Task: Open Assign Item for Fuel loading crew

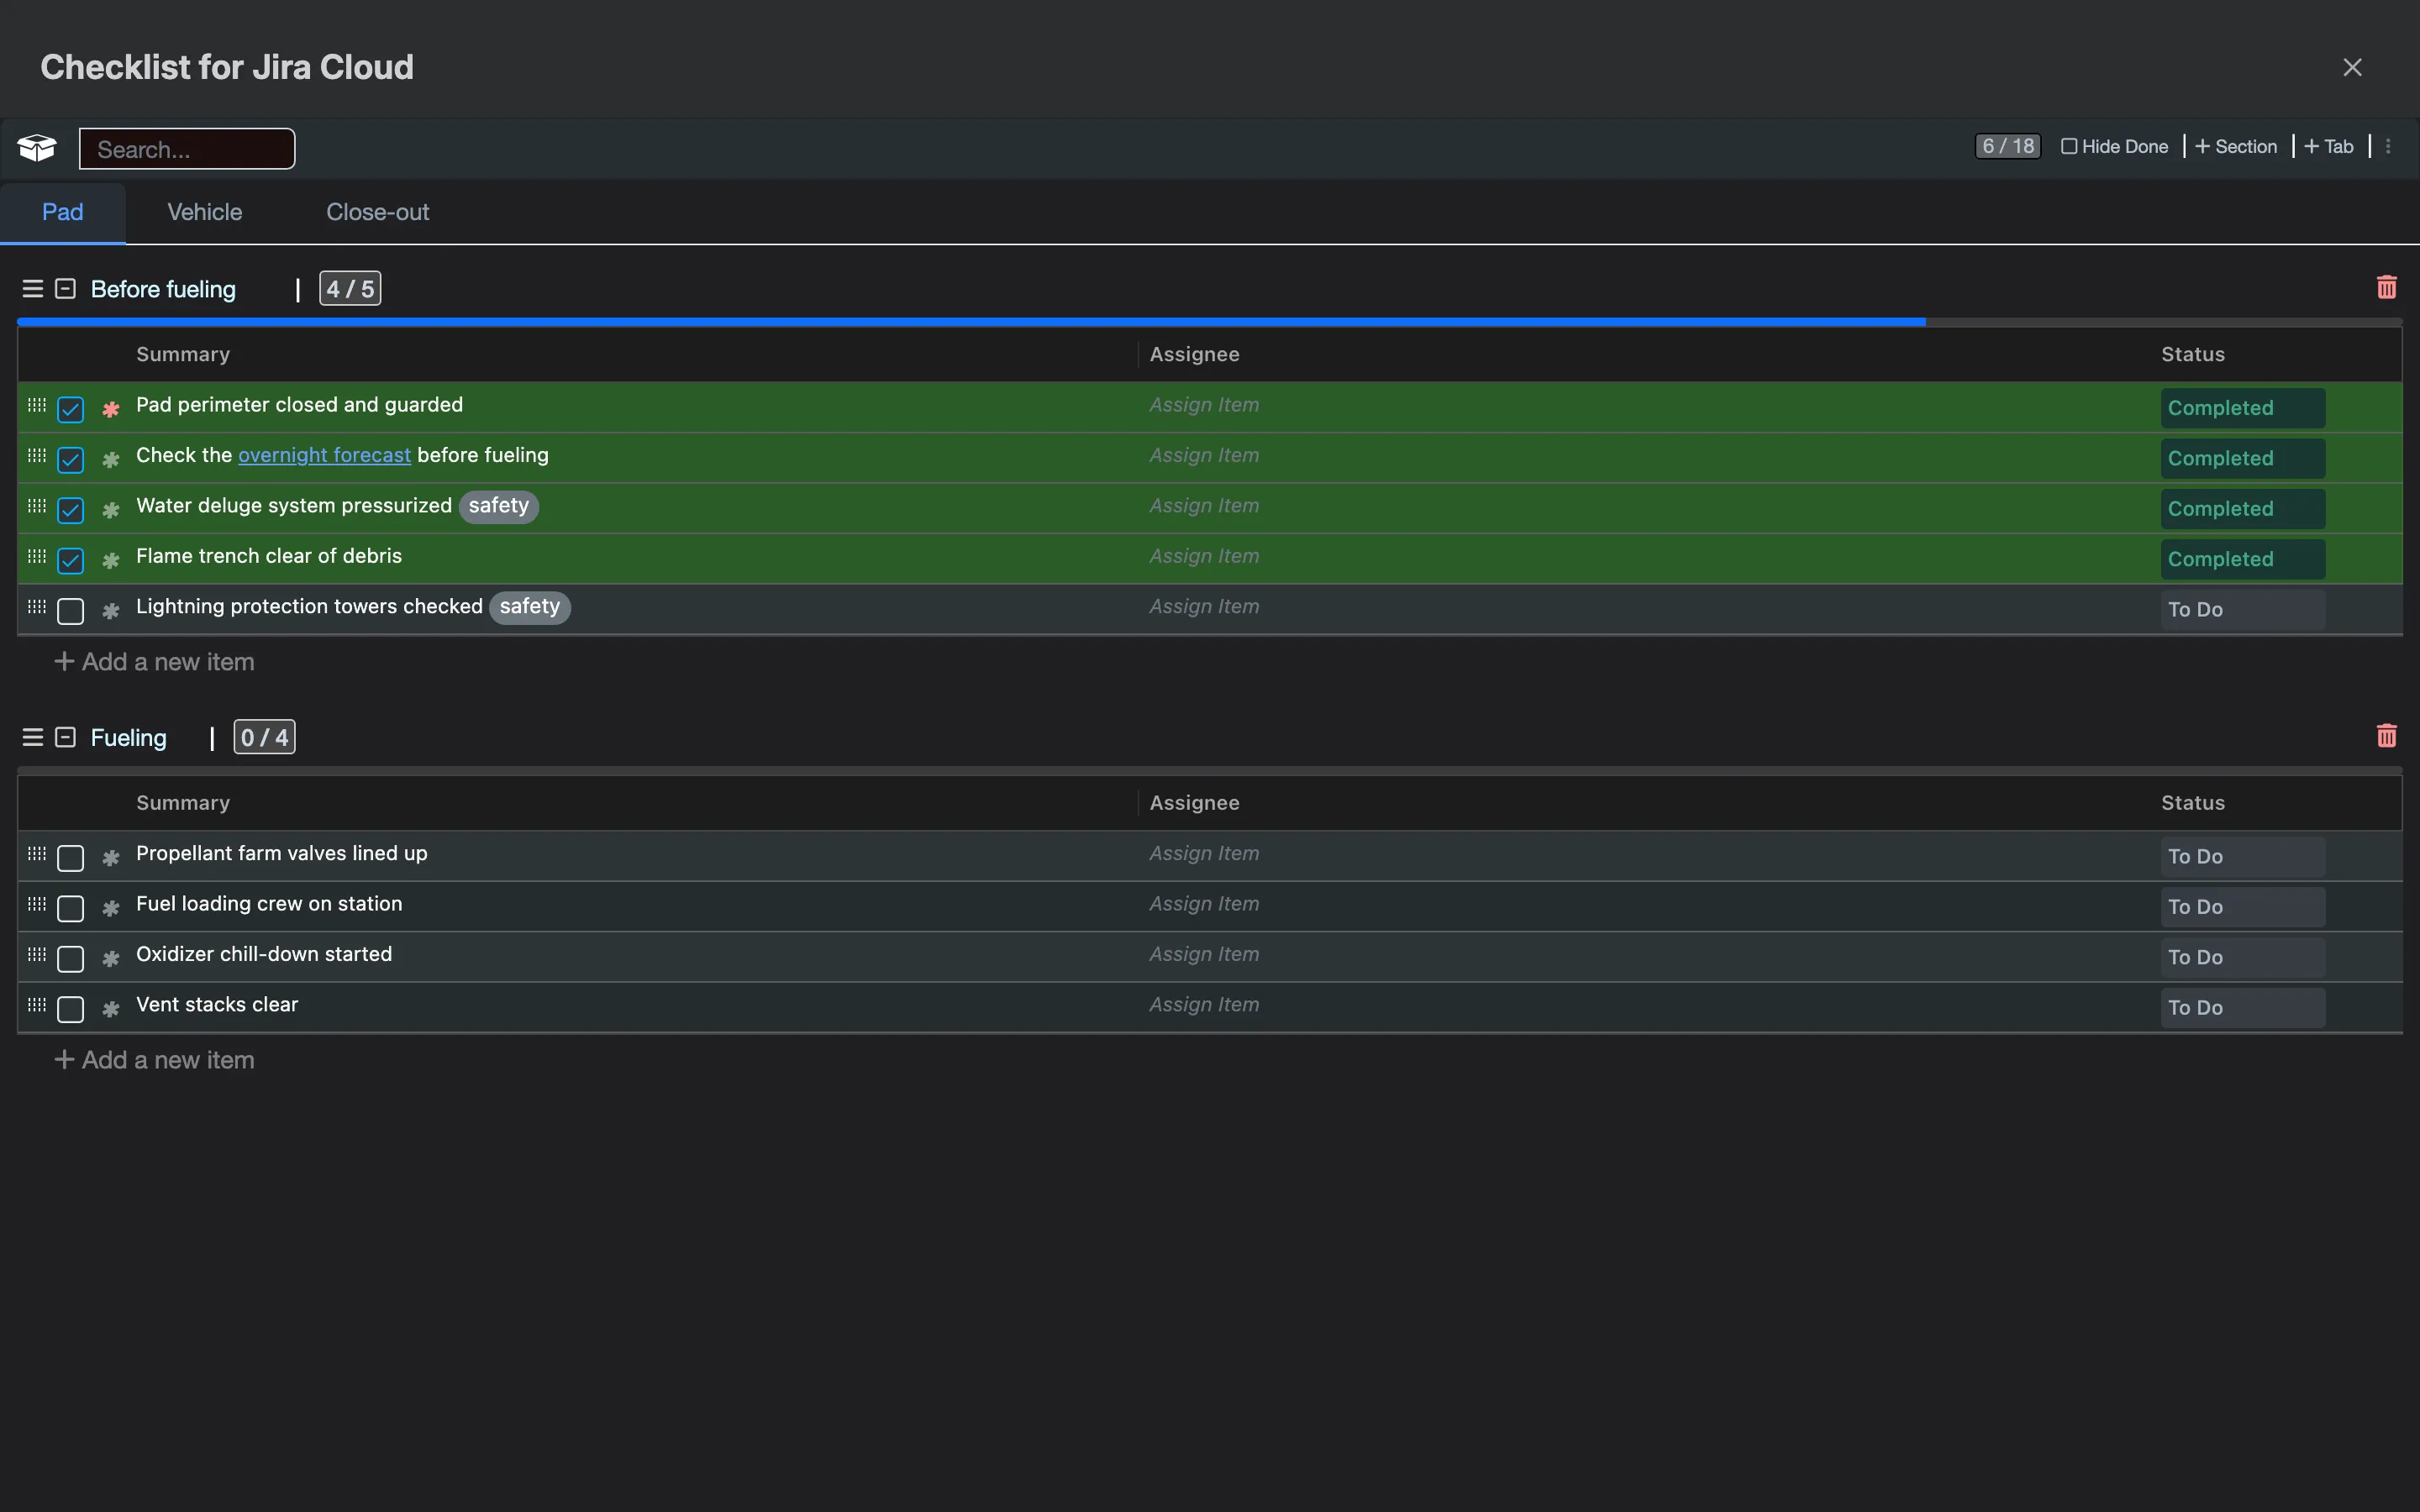Action: [x=1204, y=903]
